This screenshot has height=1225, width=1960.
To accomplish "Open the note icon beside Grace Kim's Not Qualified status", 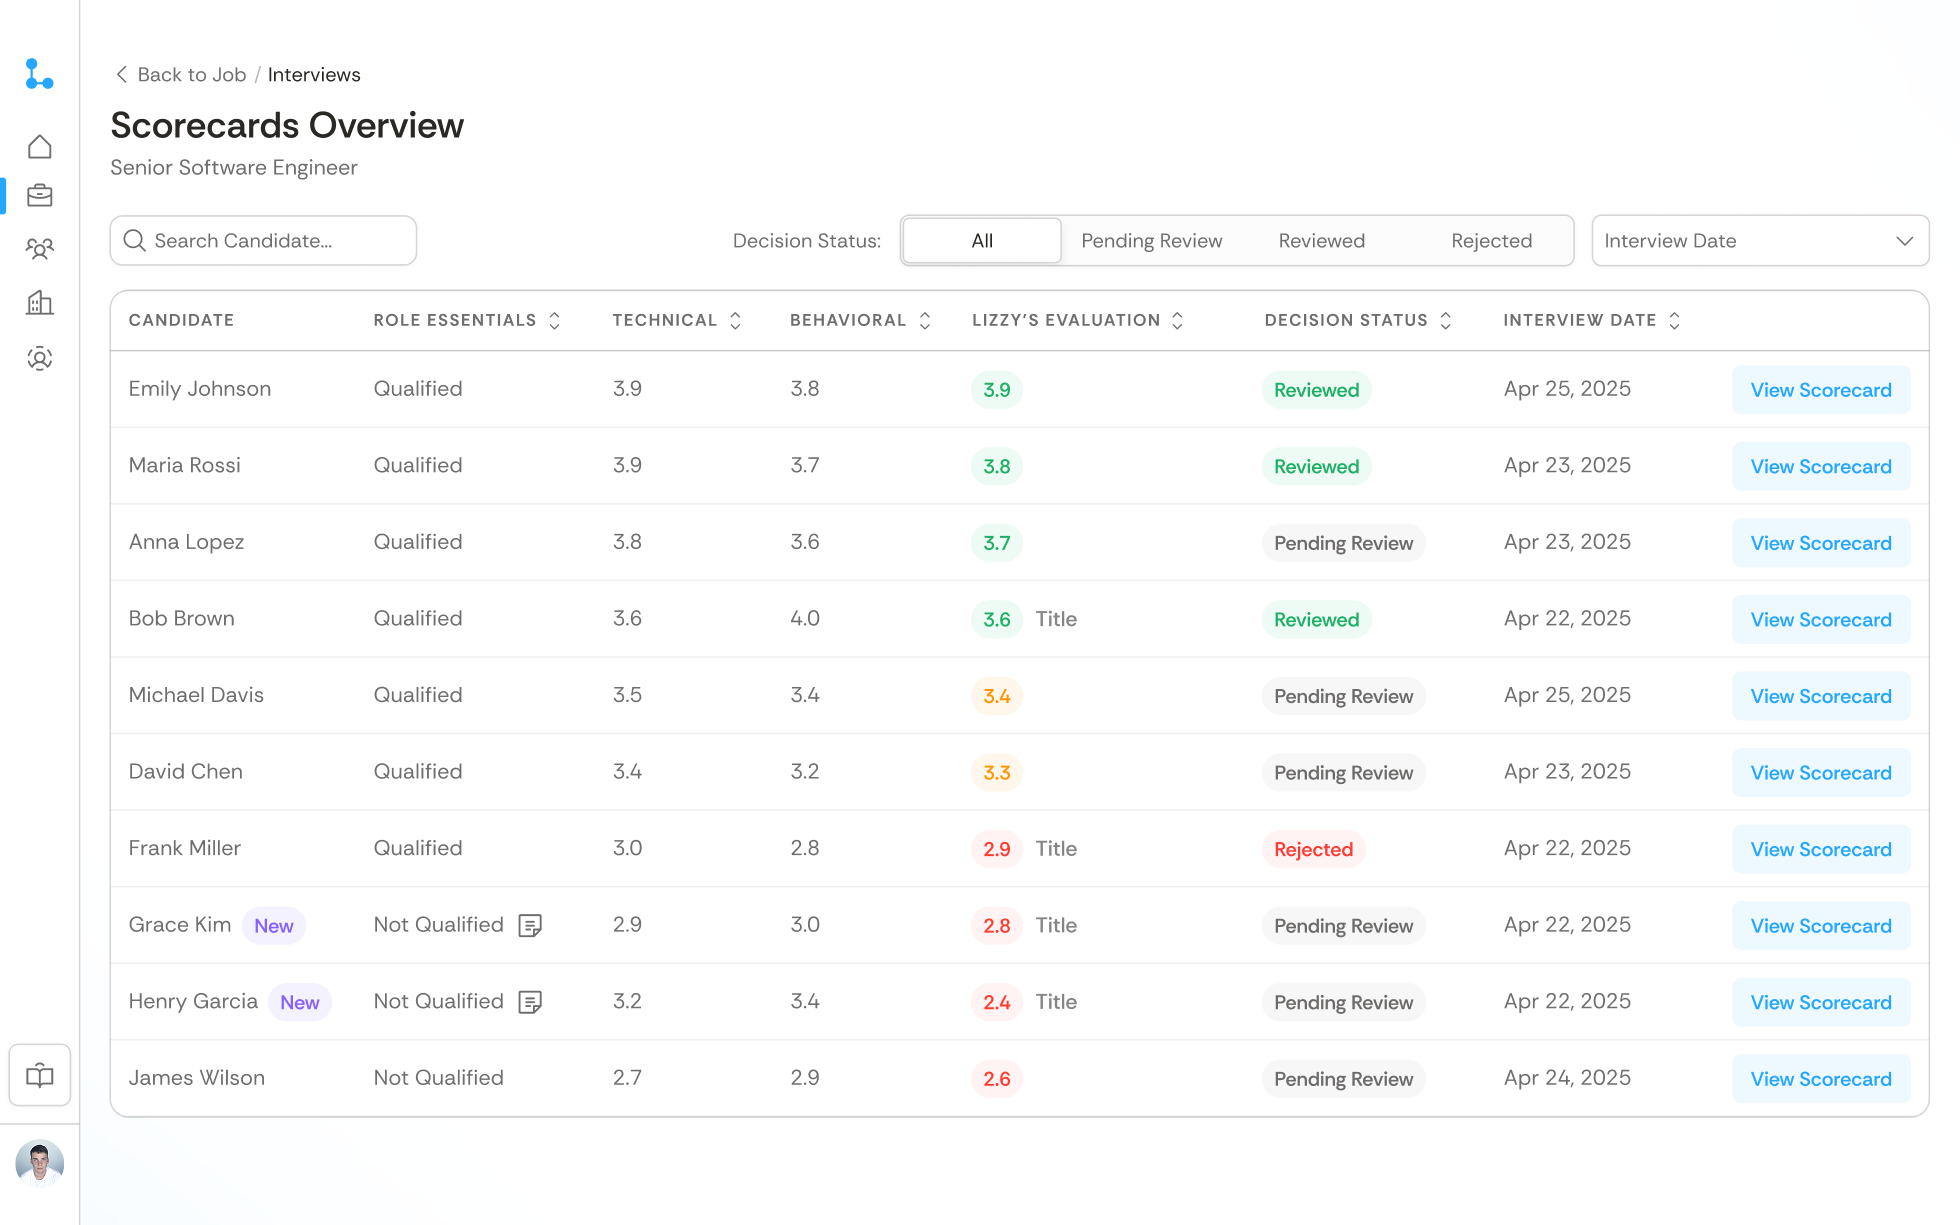I will pos(531,925).
